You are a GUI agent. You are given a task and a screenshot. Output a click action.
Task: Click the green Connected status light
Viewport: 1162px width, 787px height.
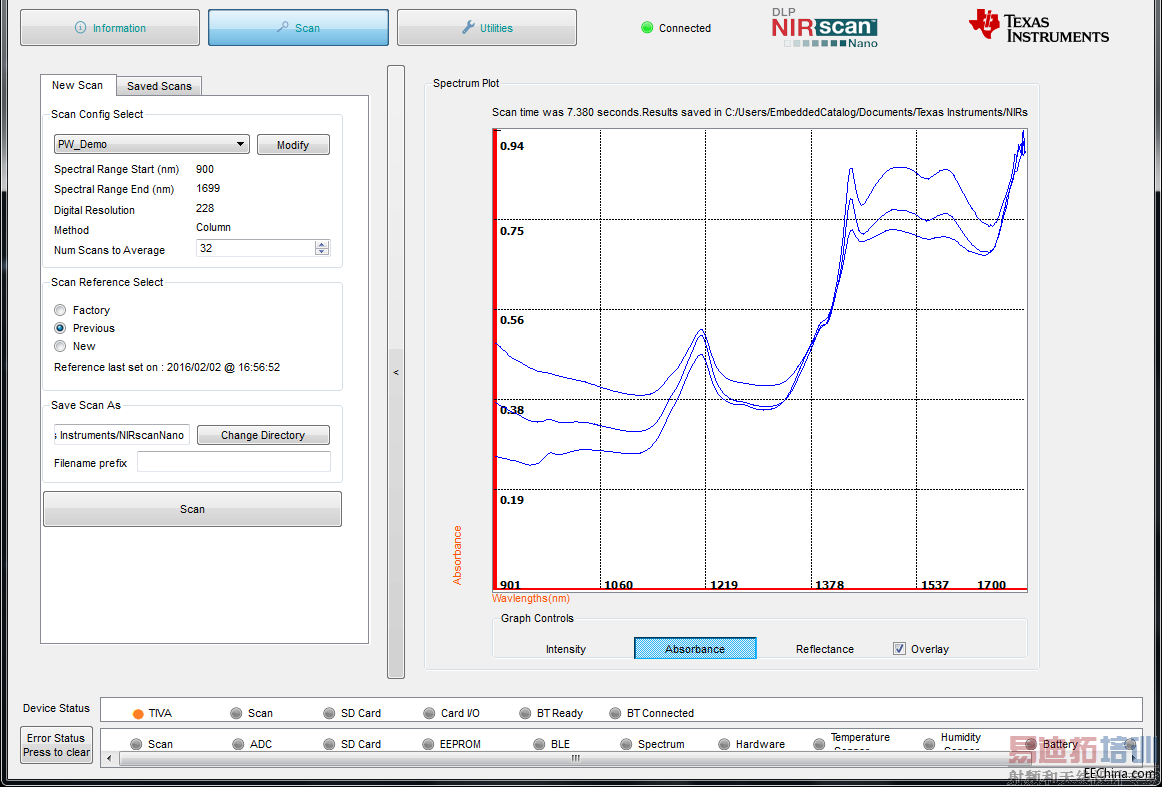[647, 27]
